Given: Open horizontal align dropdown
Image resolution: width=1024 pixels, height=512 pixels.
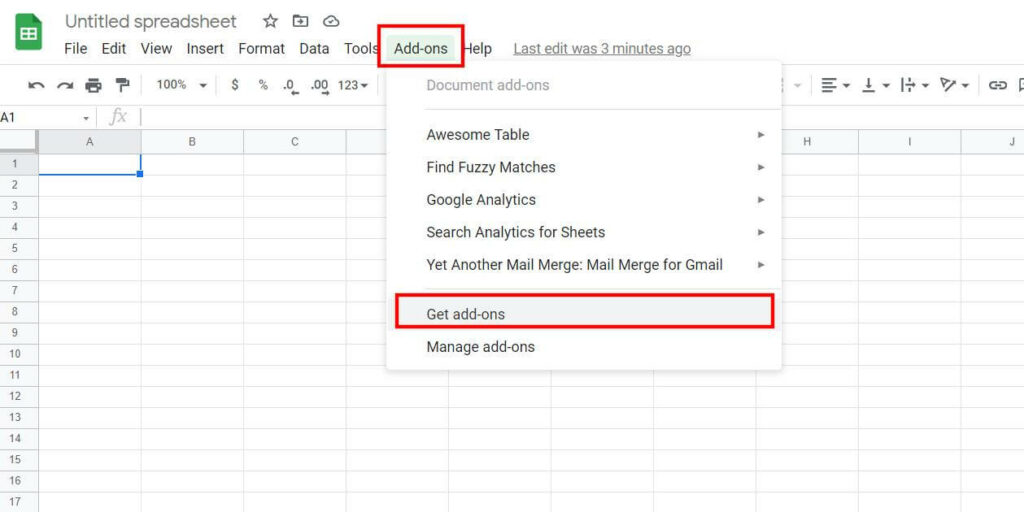Looking at the screenshot, I should click(x=835, y=85).
